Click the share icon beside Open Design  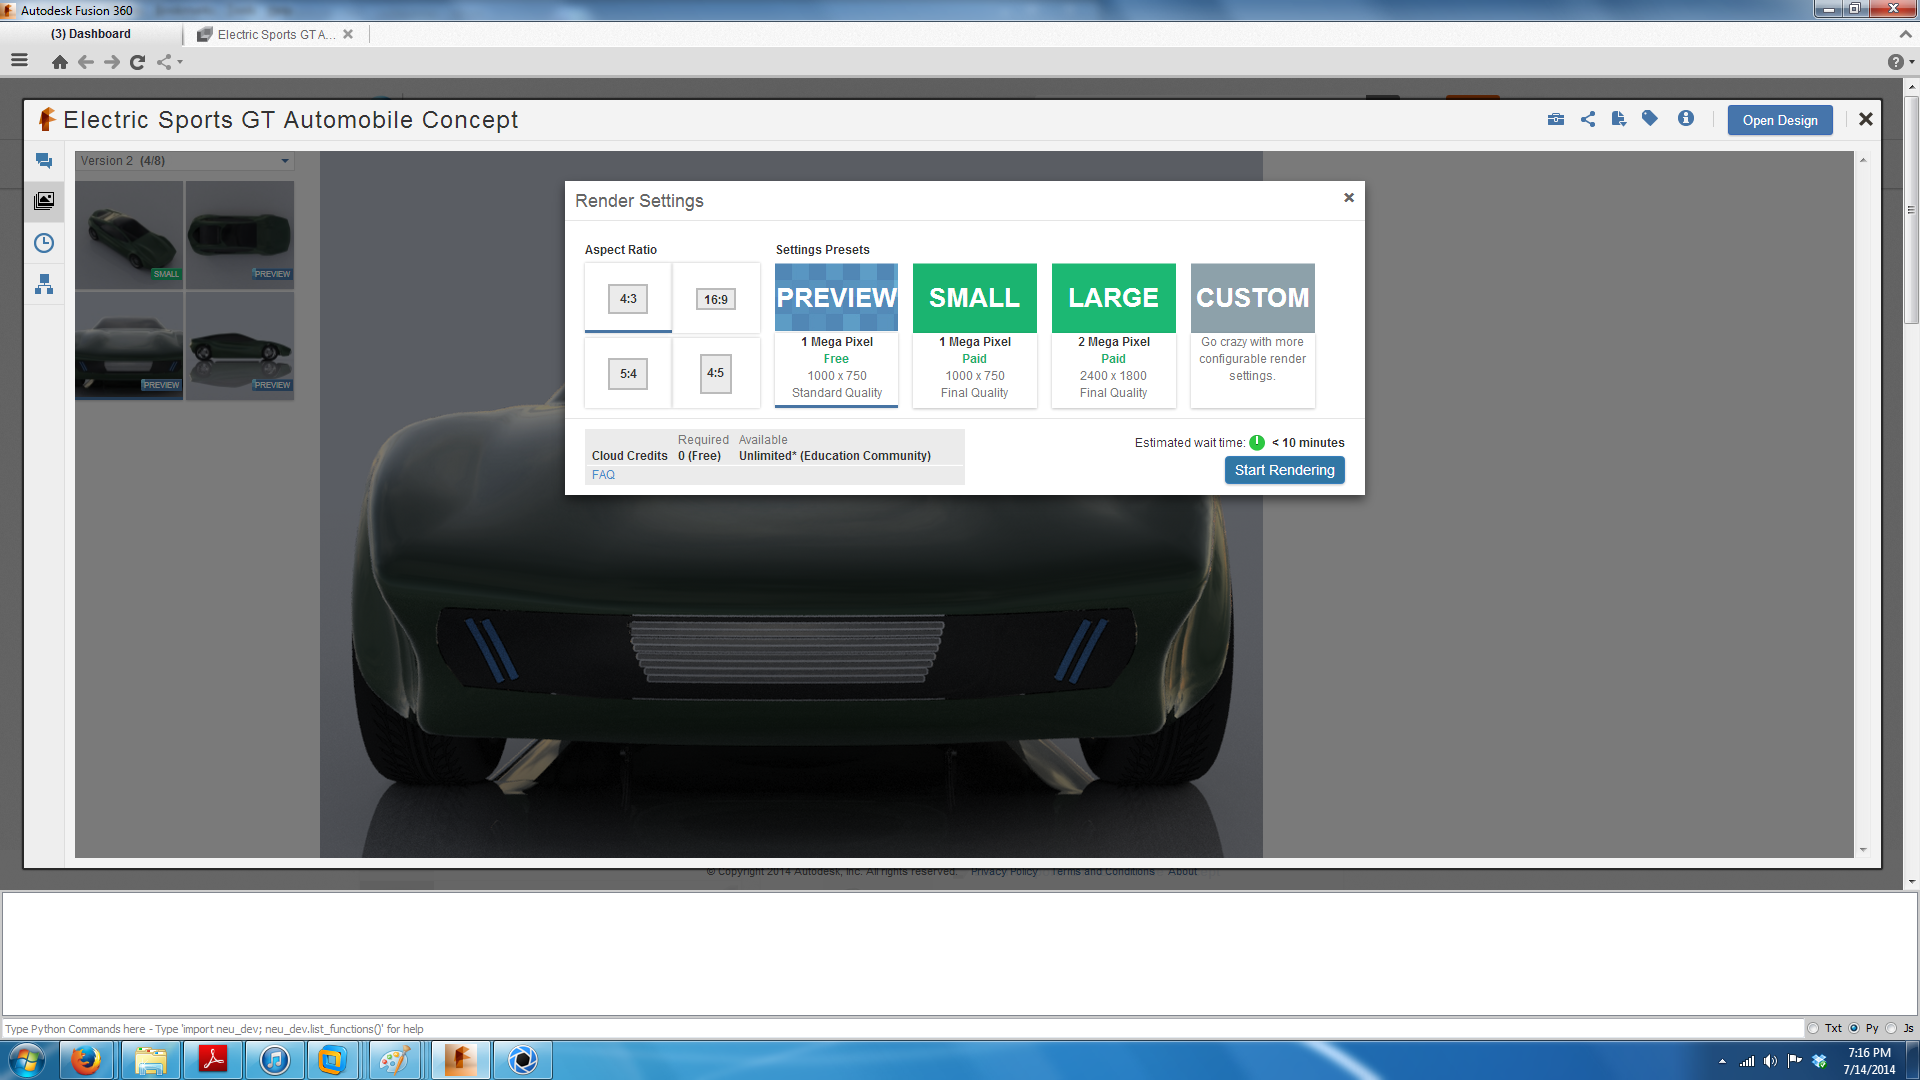(x=1588, y=119)
